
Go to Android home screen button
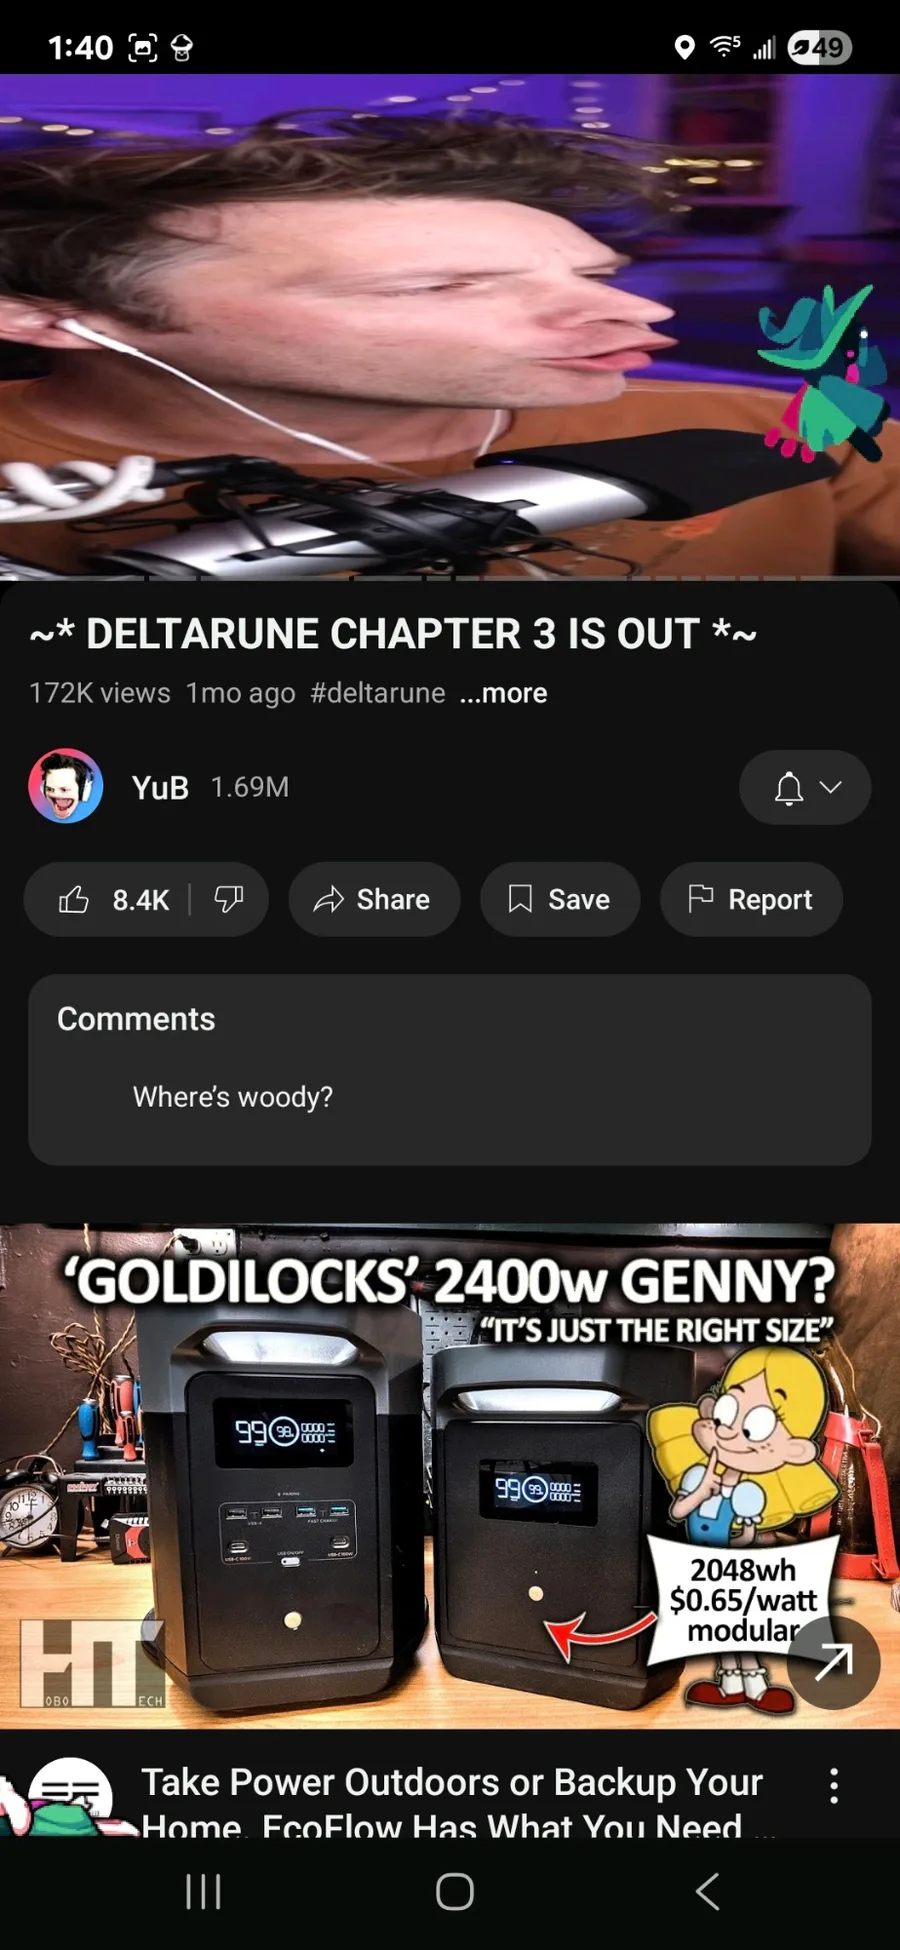coord(455,1891)
